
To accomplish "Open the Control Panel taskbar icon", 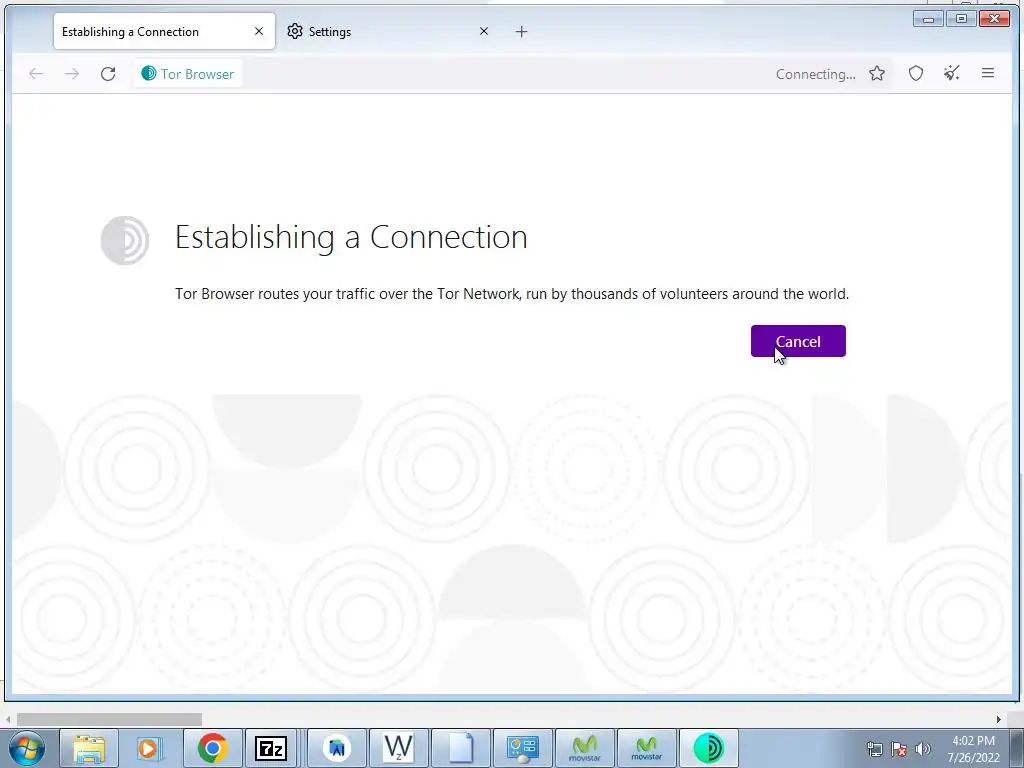I will tap(522, 748).
